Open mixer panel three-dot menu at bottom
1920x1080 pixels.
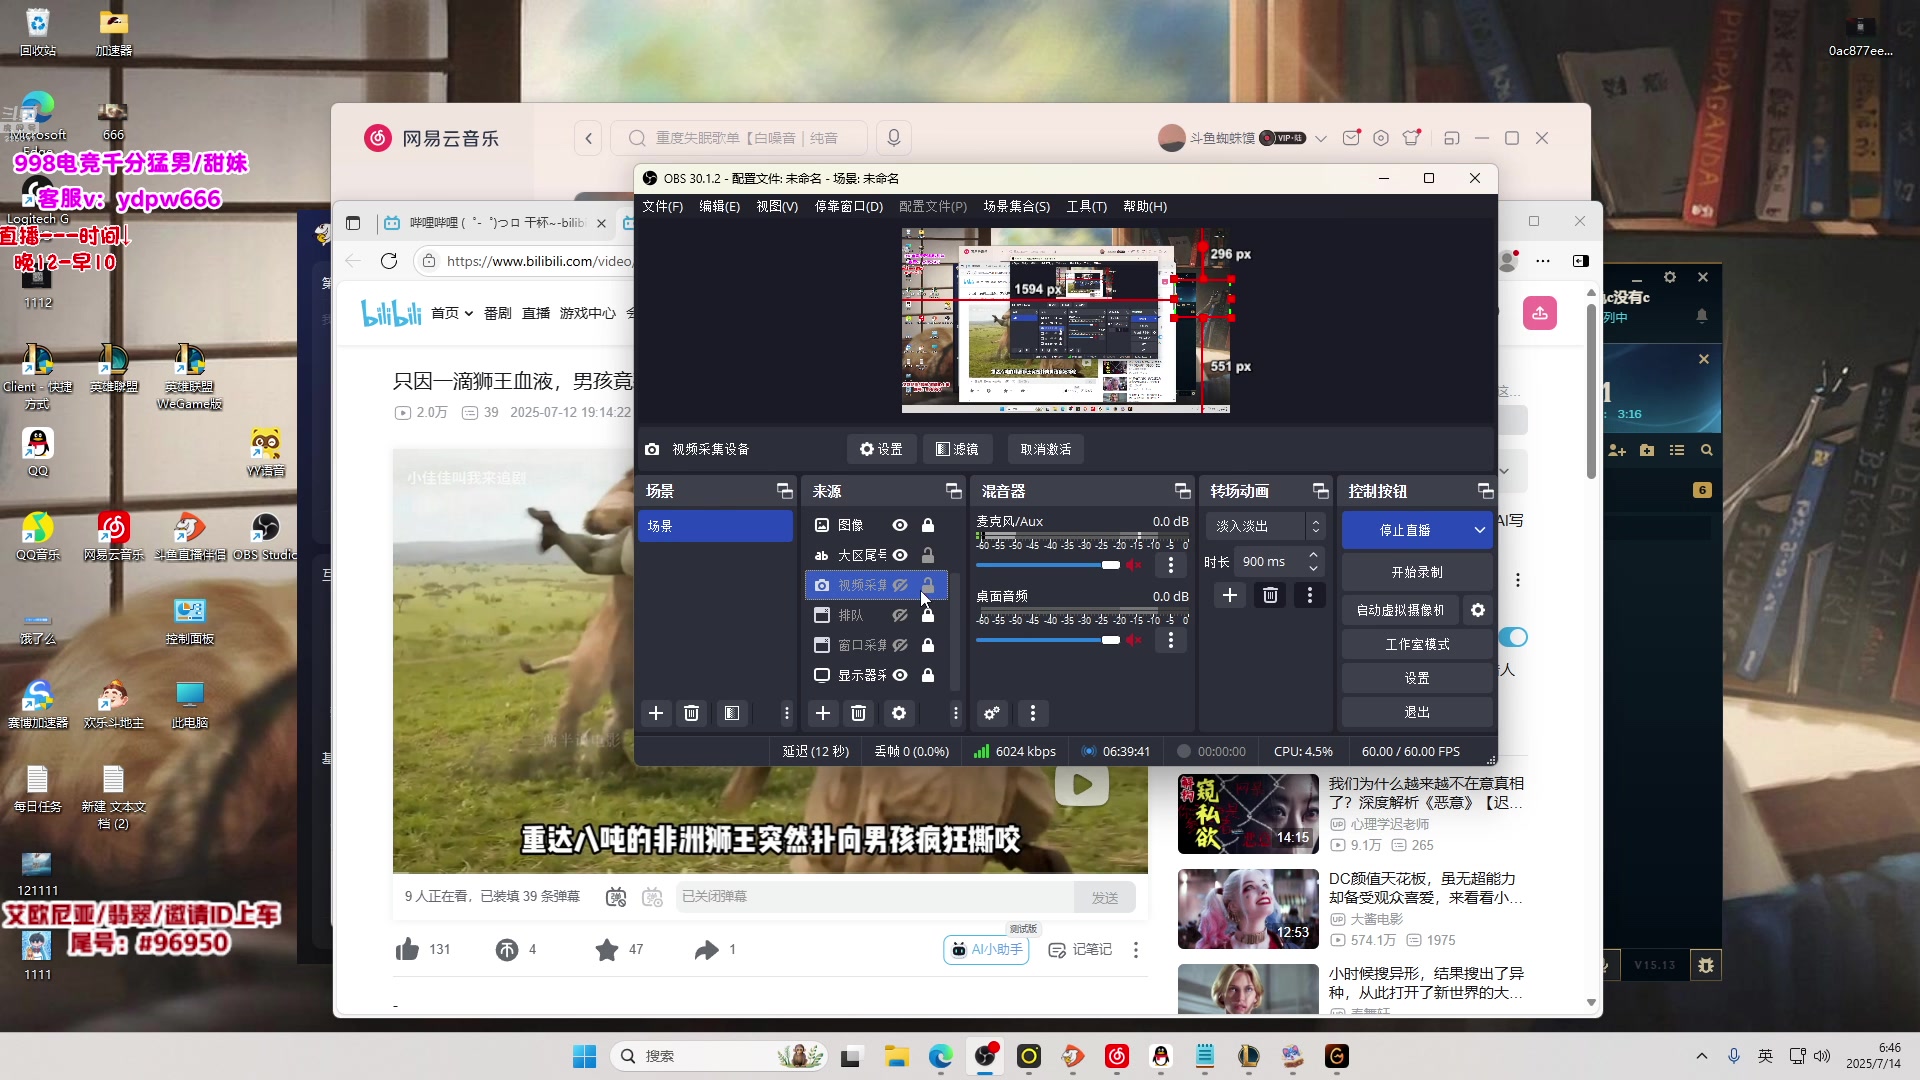click(1033, 713)
